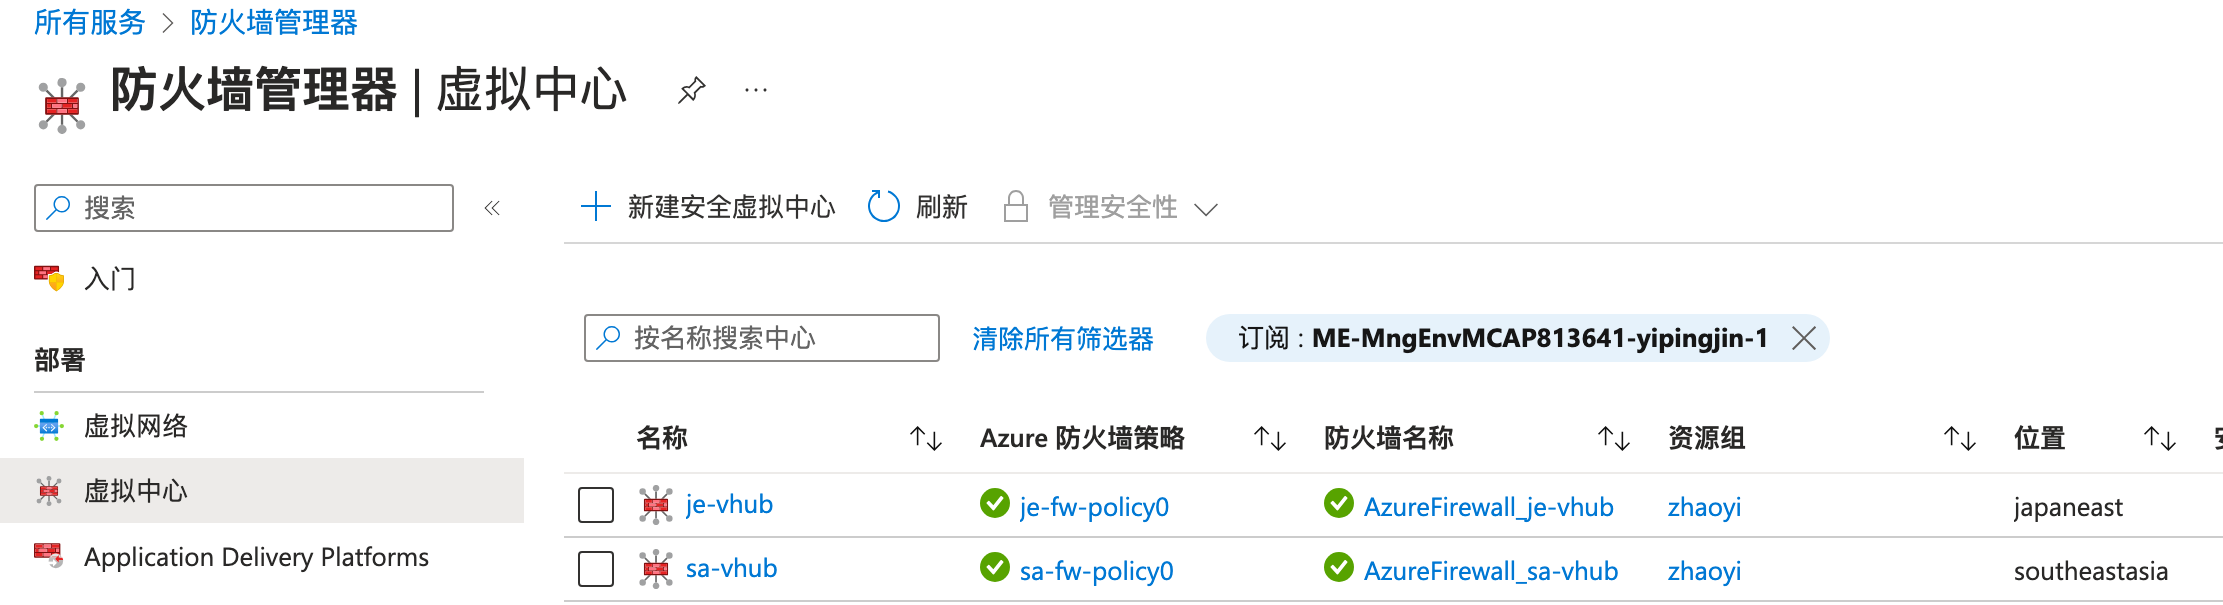2223x605 pixels.
Task: Click 防火墙名称 column header text
Action: coord(1389,438)
